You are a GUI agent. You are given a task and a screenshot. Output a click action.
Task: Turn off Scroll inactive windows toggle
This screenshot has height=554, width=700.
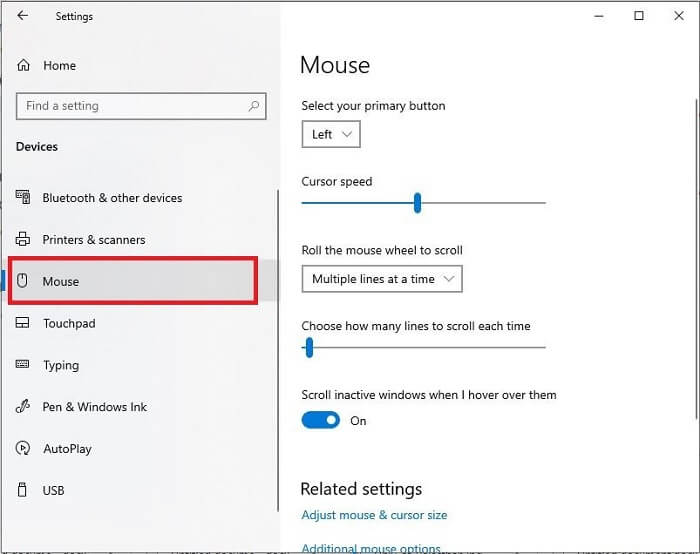[321, 420]
